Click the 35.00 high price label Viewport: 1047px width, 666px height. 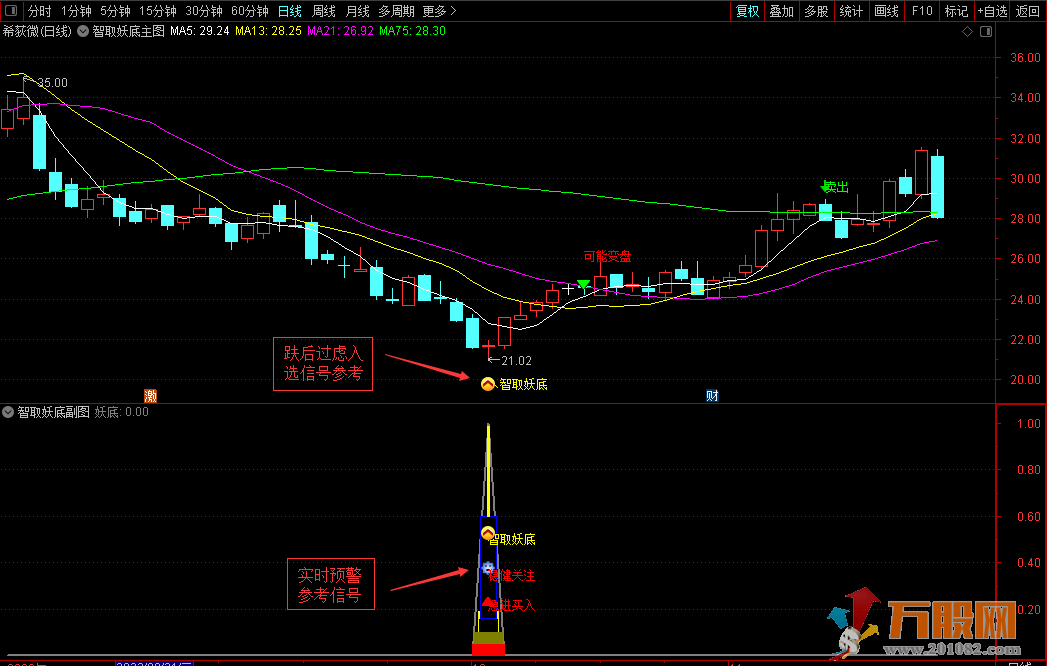tap(53, 83)
